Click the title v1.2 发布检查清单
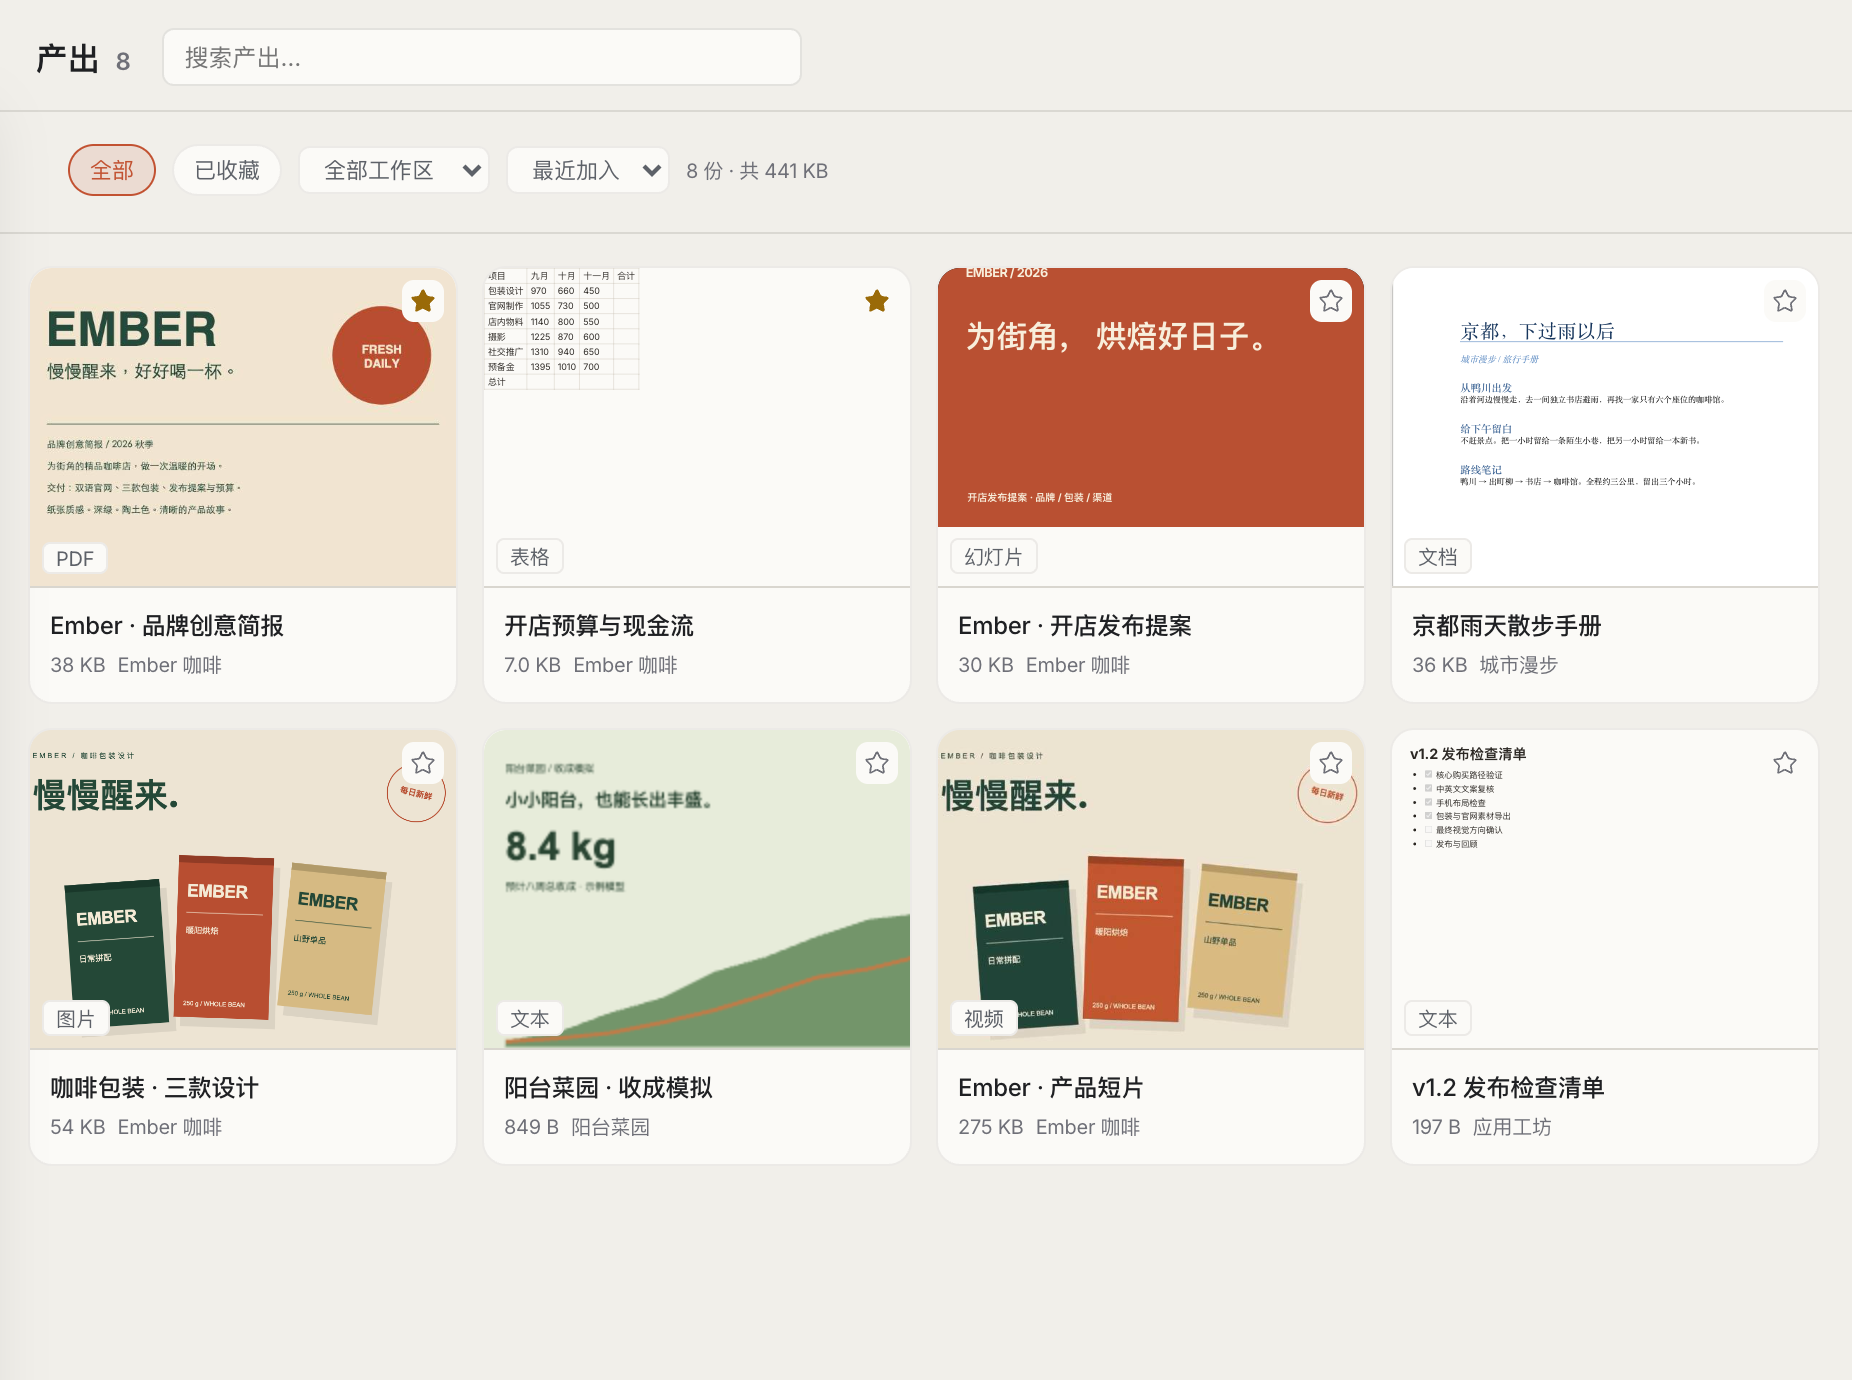Screen dimensions: 1852x1380 click(x=1508, y=1088)
